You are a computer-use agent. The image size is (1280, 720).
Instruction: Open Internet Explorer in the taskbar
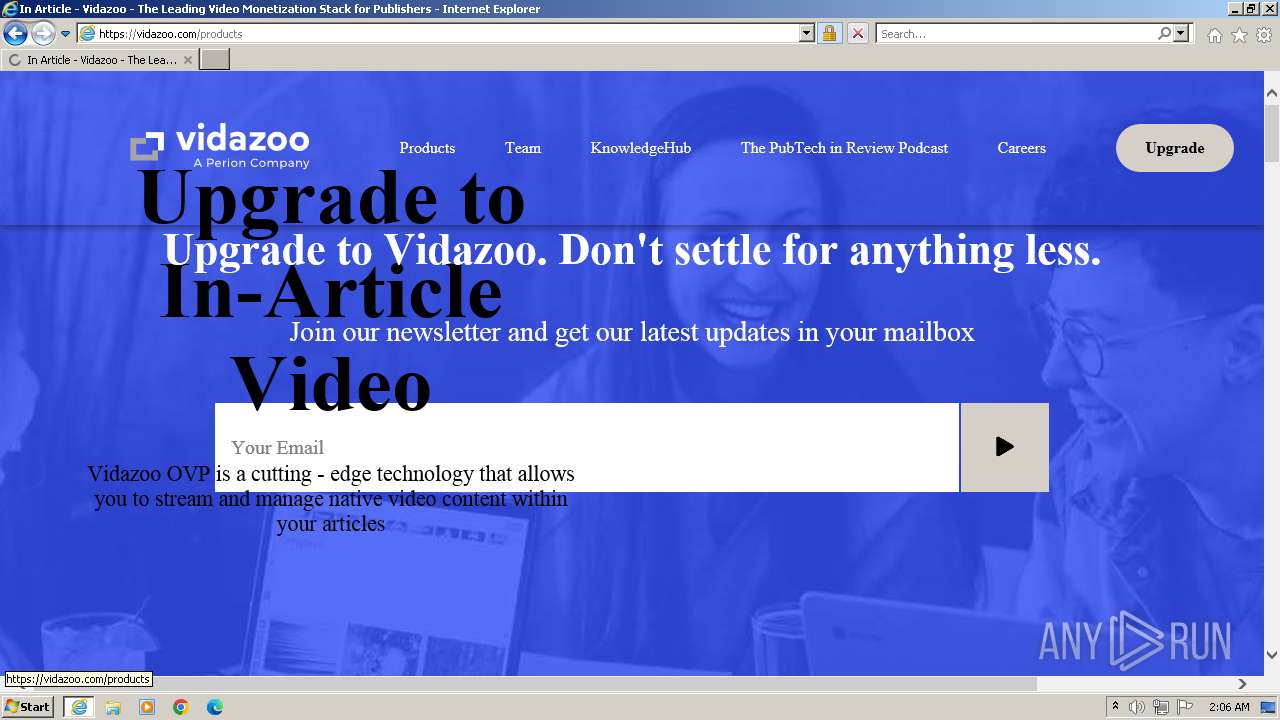79,707
